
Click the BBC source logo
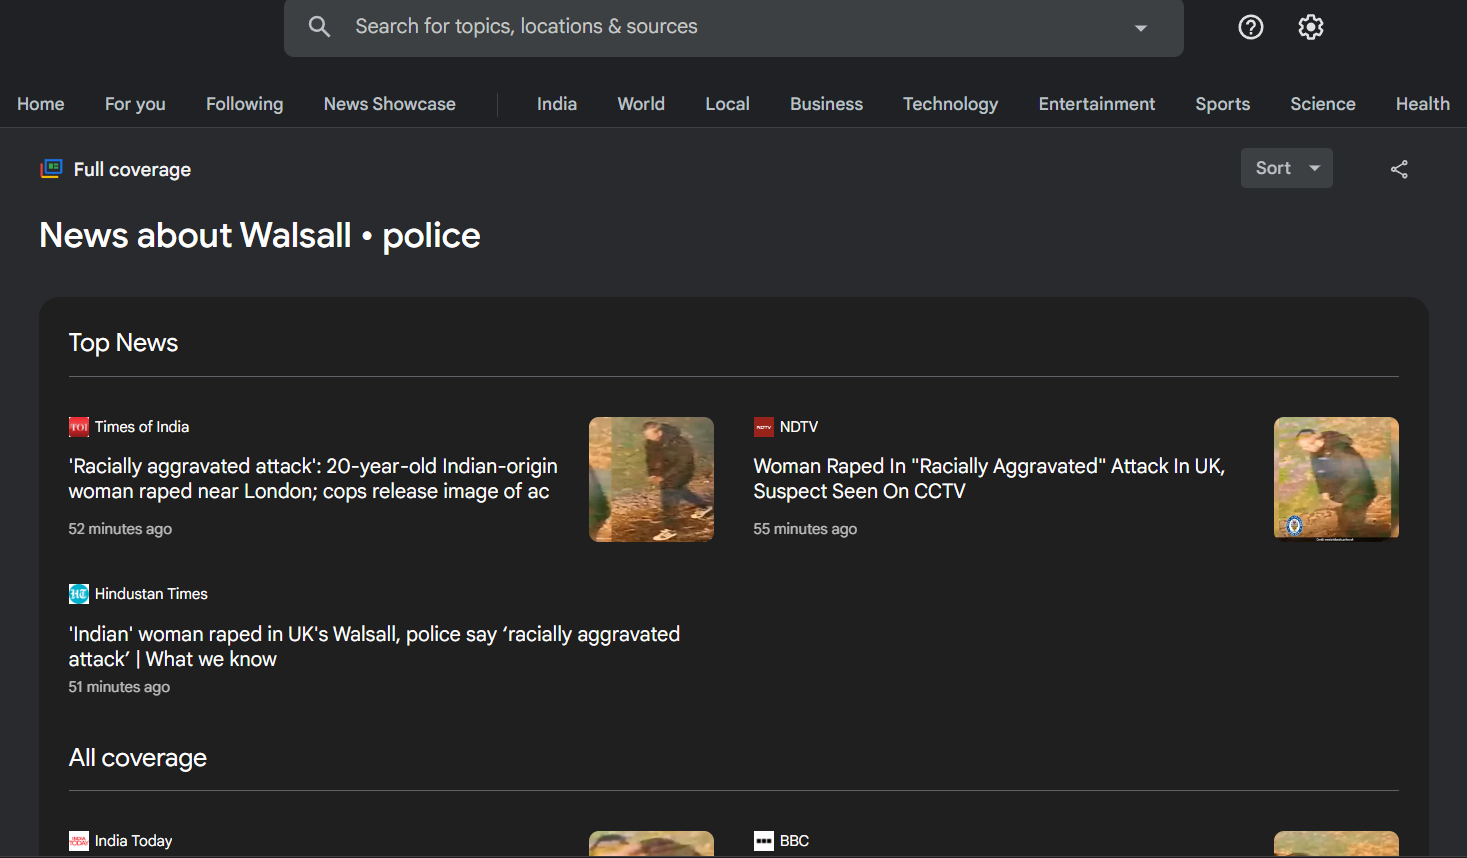[764, 841]
